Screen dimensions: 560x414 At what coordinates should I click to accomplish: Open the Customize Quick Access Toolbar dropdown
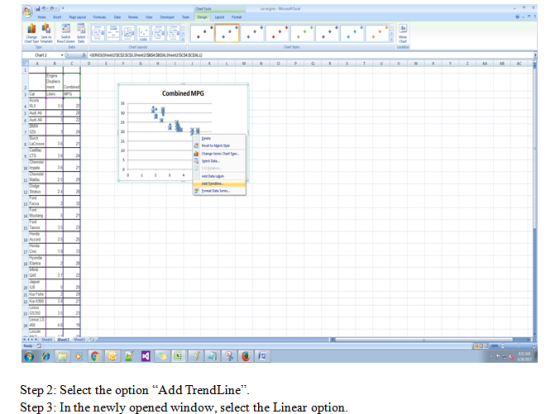point(63,8)
